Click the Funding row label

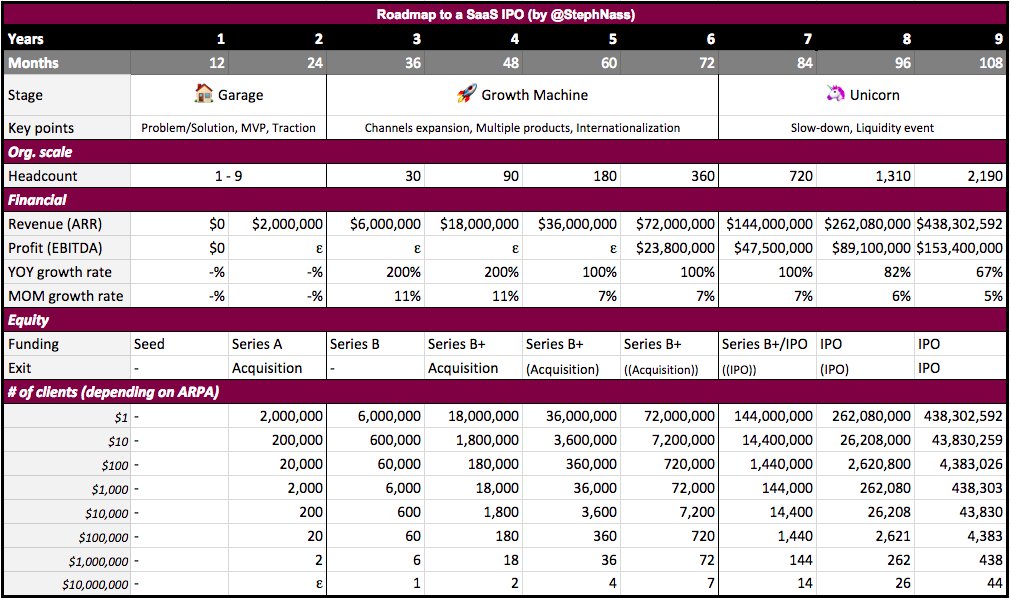point(67,344)
